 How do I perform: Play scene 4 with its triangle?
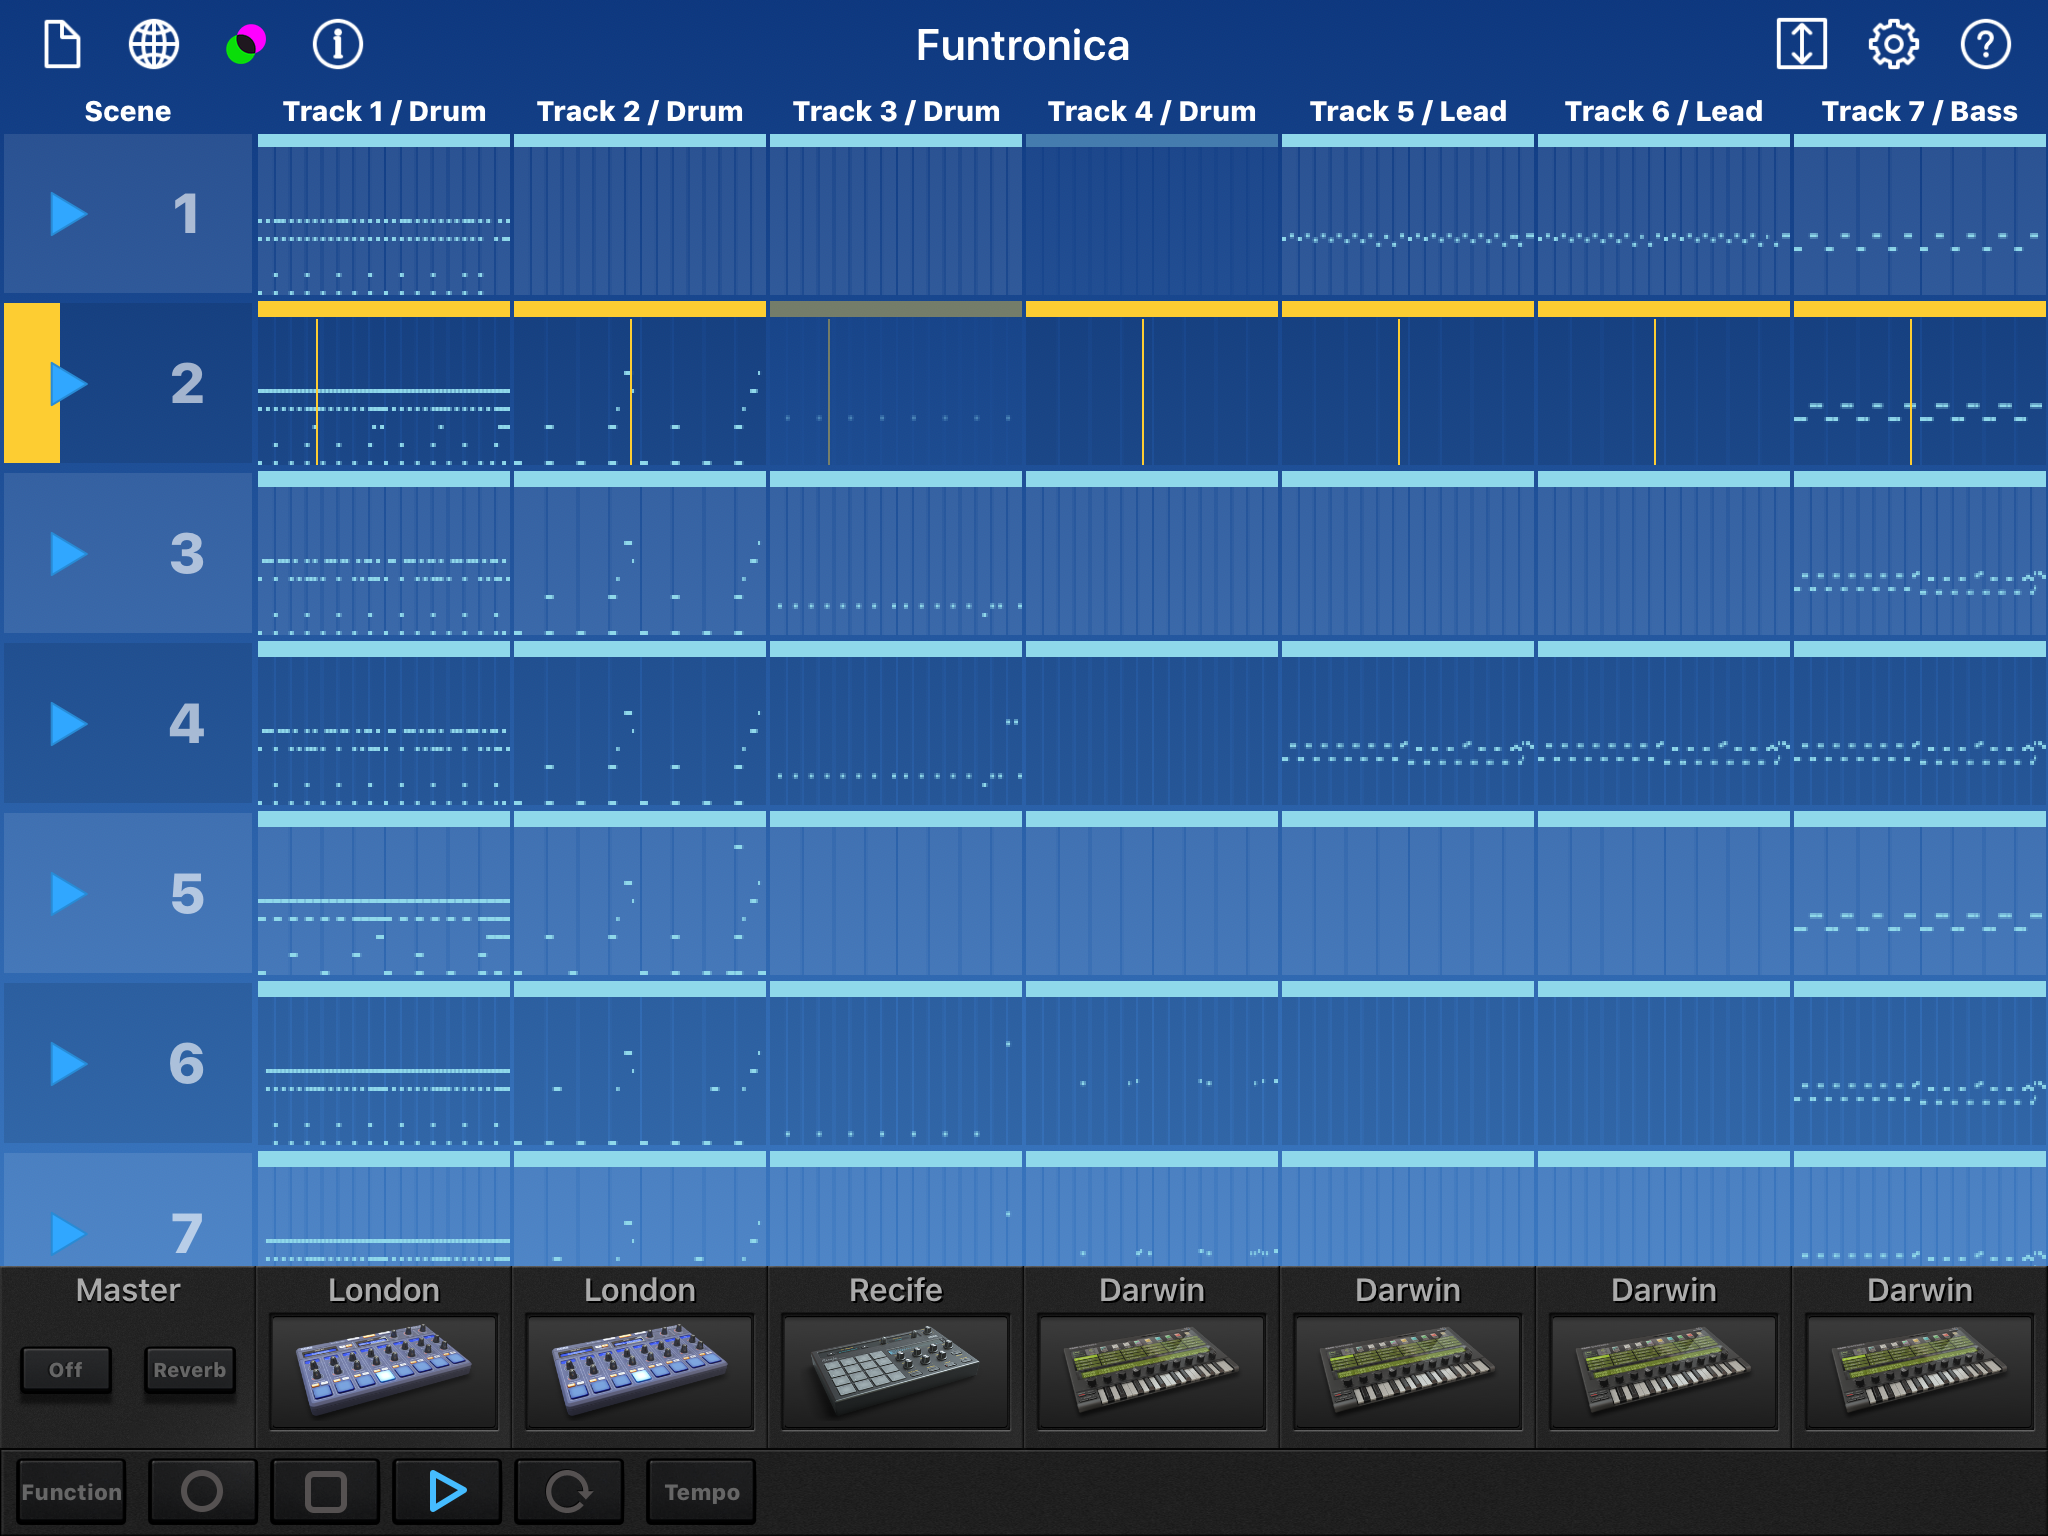(68, 724)
